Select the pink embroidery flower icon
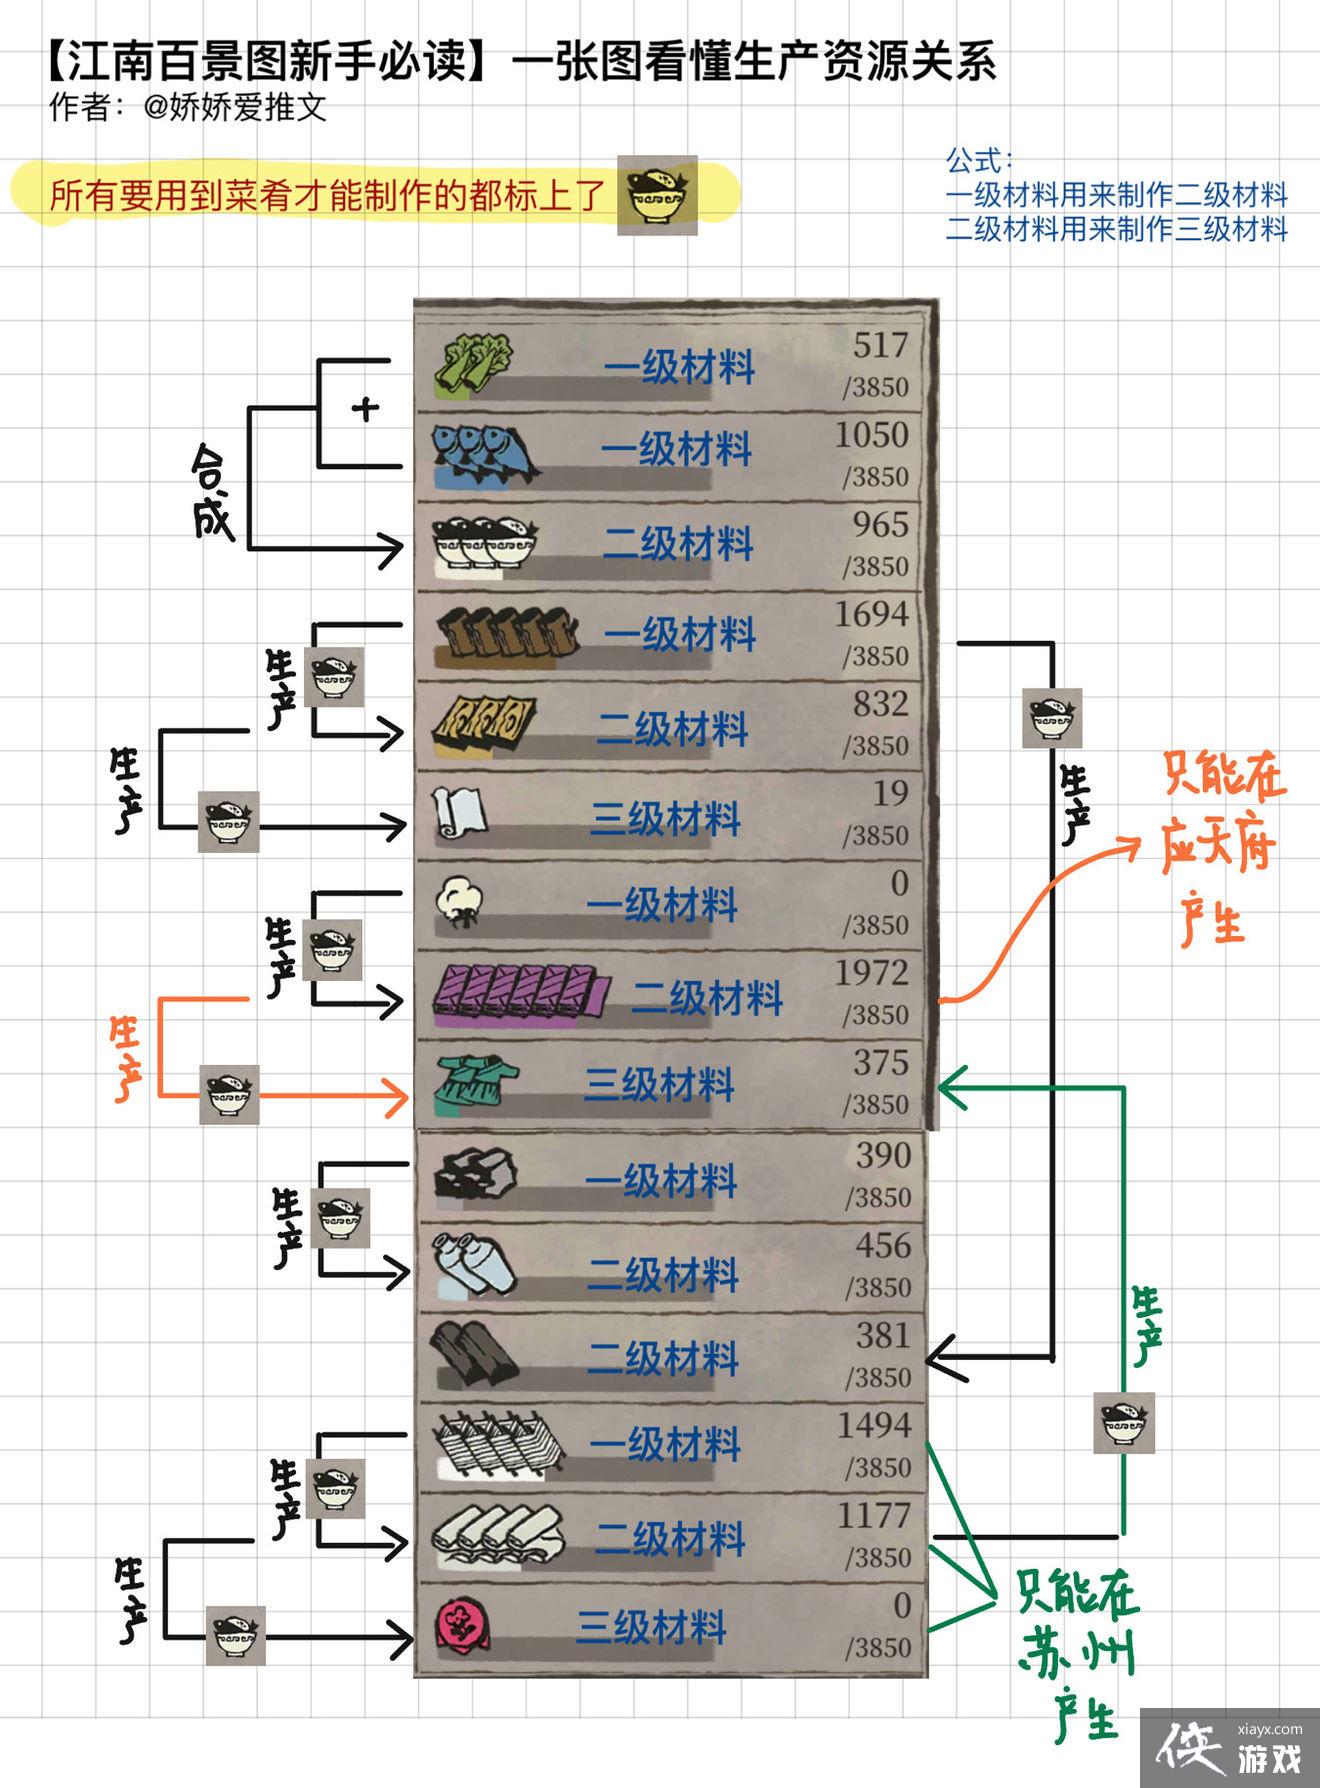This screenshot has width=1320, height=1788. pyautogui.click(x=463, y=1626)
